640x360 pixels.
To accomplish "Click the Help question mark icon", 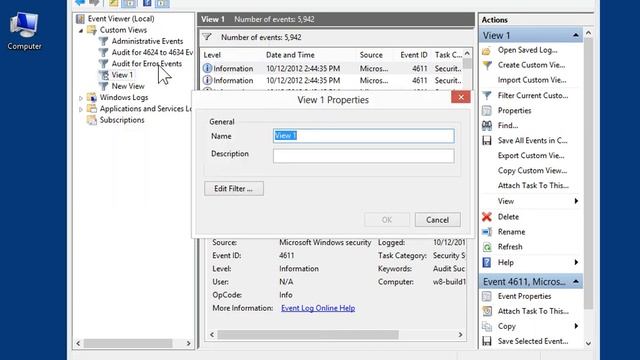I will 487,262.
